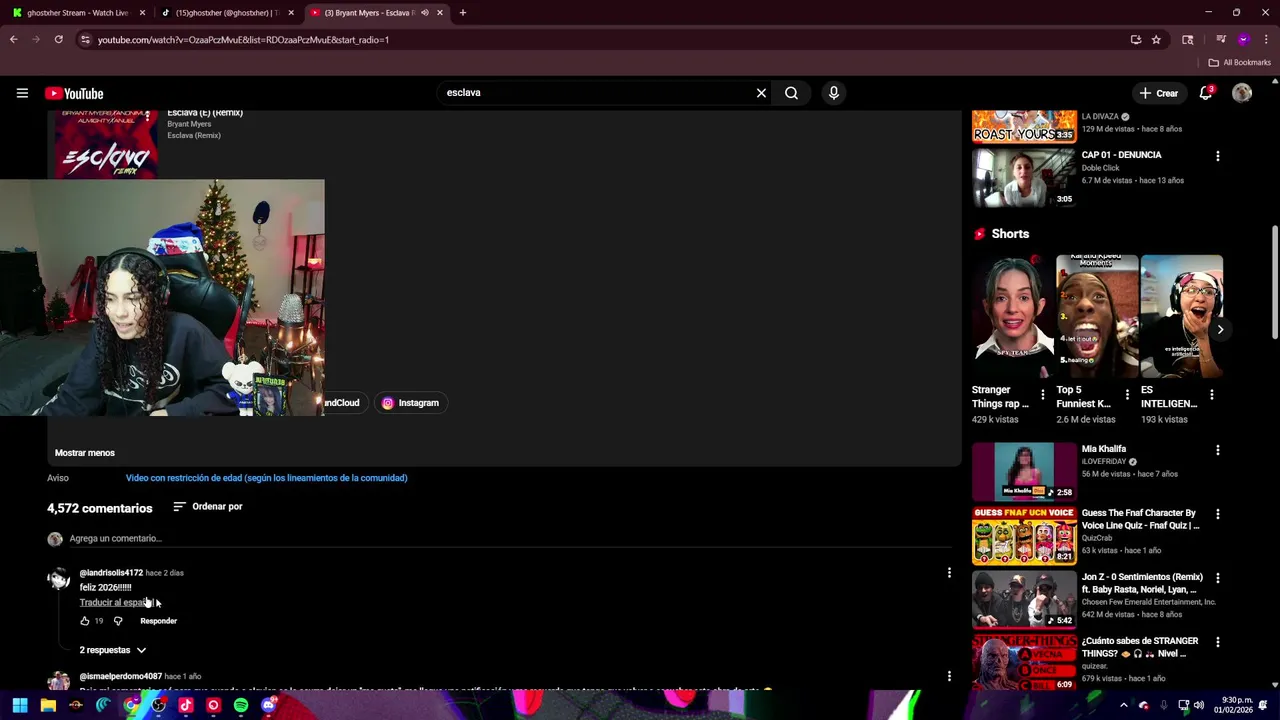
Task: Open the Crear menu
Action: (x=1159, y=93)
